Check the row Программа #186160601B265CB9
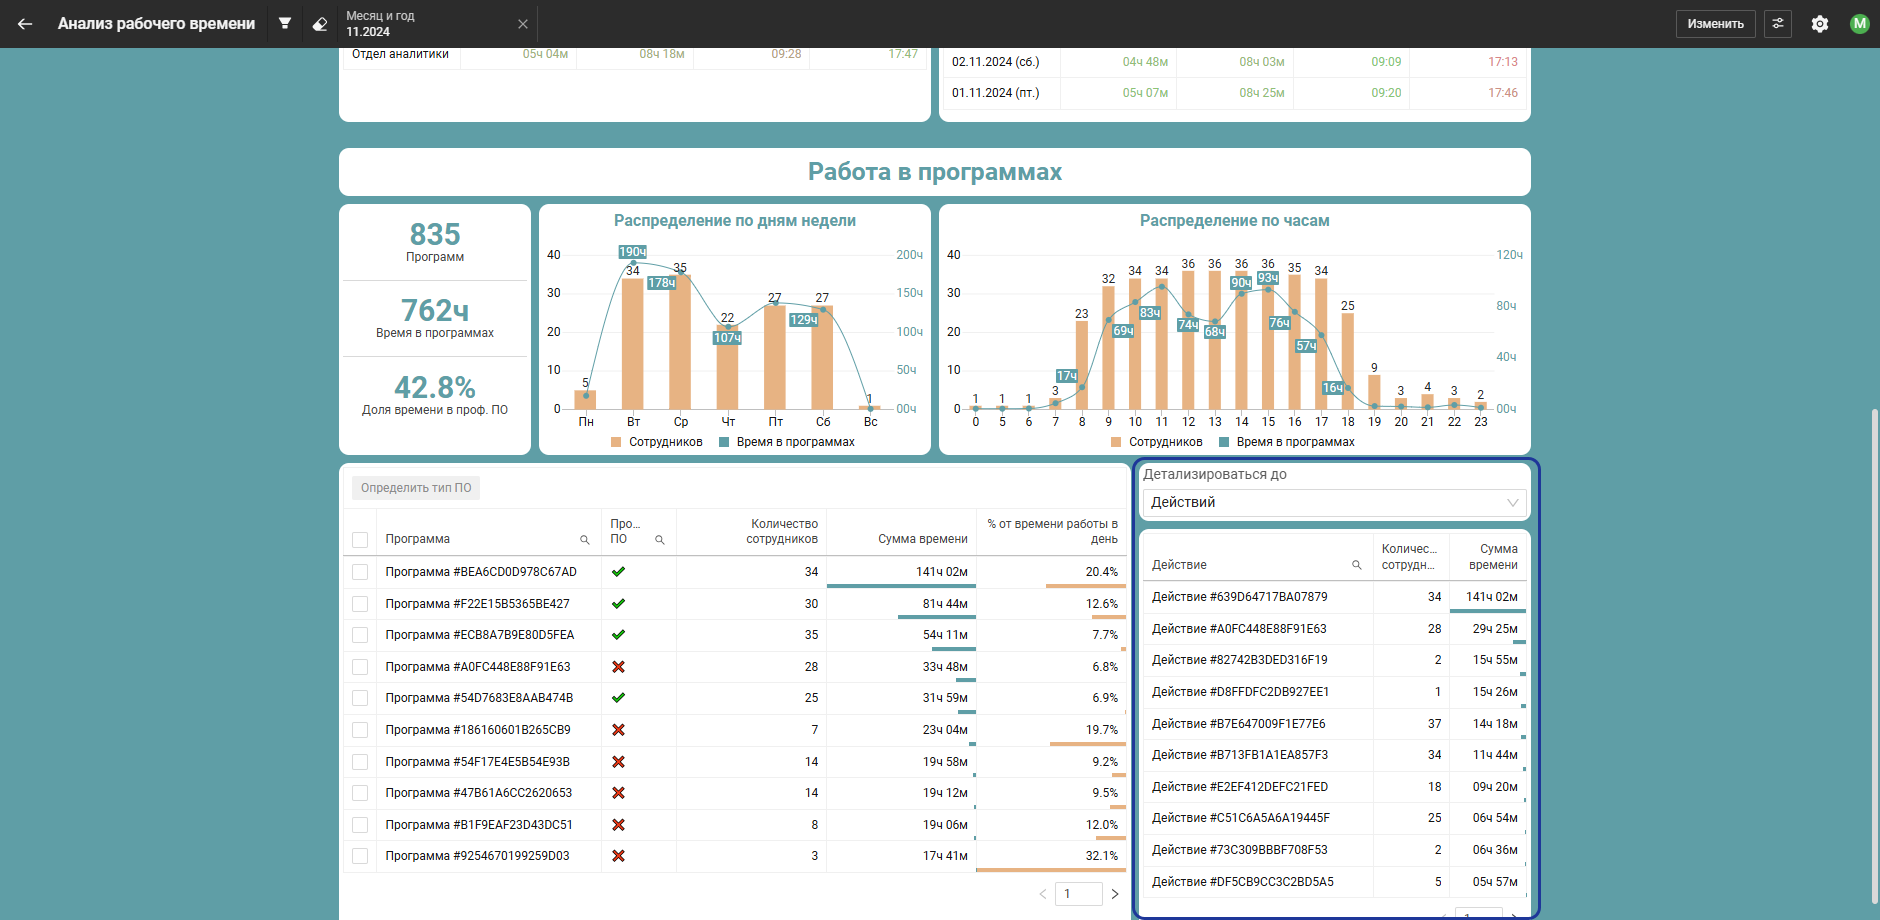 click(360, 730)
